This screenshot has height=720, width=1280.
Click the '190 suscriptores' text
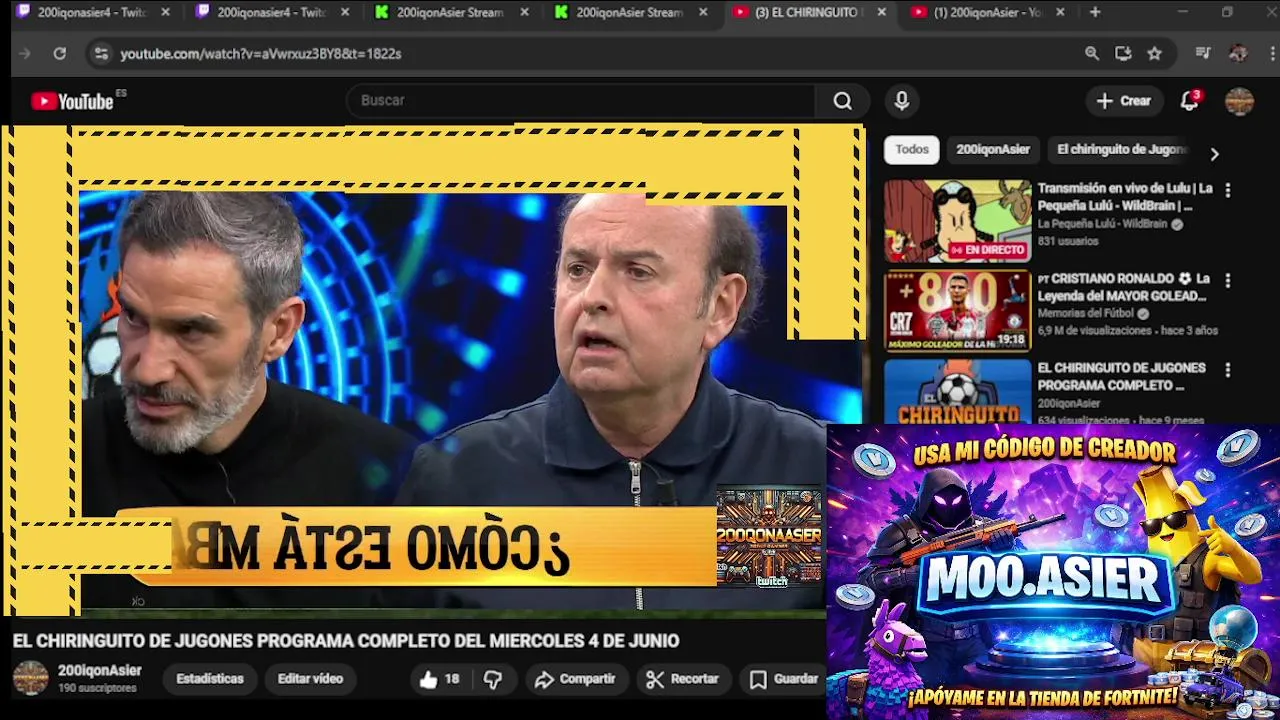(x=97, y=689)
